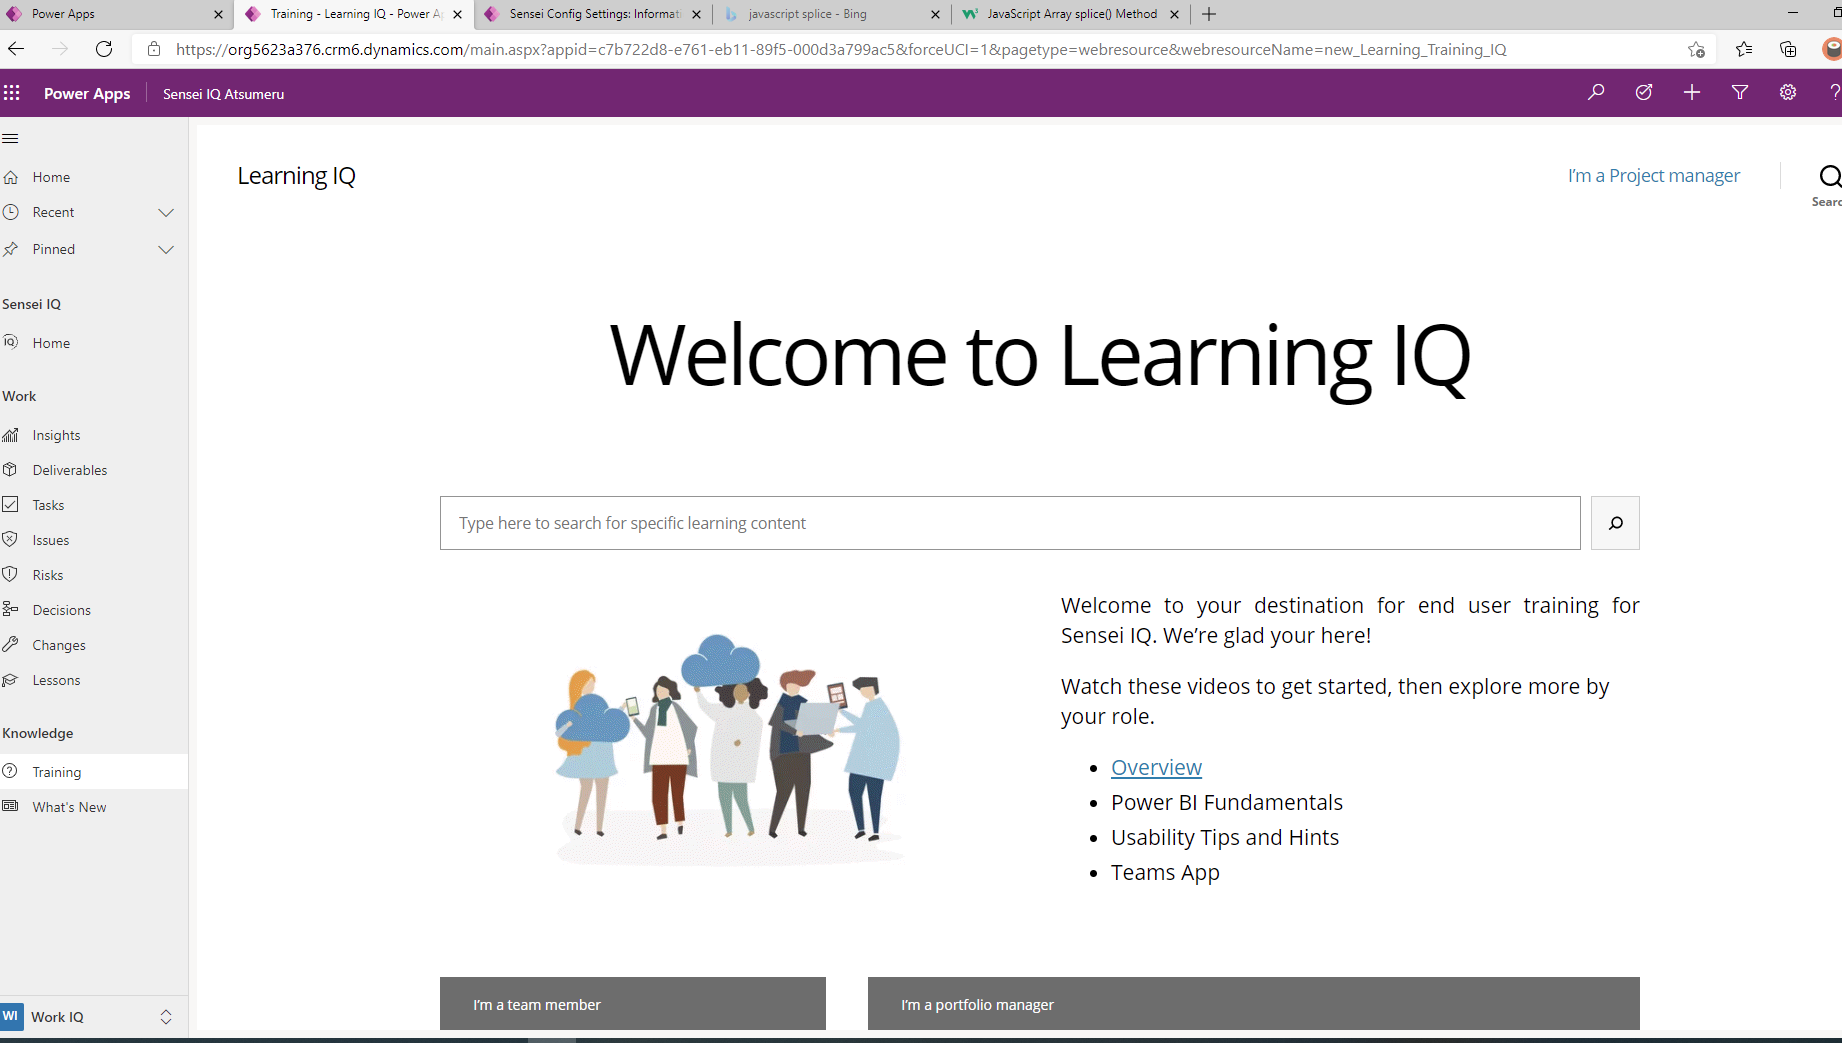The width and height of the screenshot is (1842, 1043).
Task: Collapse the sidebar with hamburger icon
Action: point(11,138)
